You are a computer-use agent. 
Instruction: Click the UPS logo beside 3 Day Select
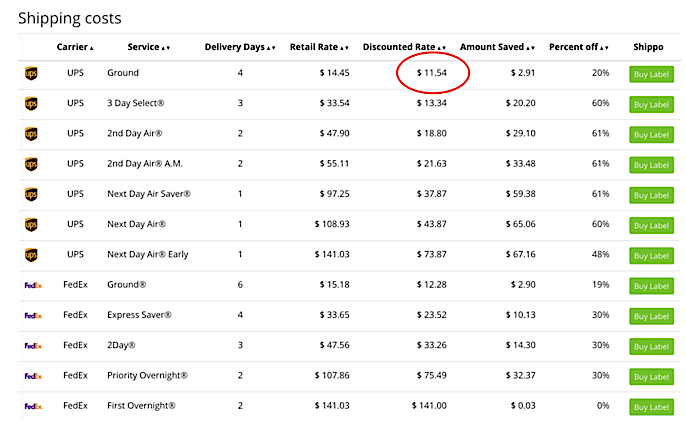click(31, 104)
